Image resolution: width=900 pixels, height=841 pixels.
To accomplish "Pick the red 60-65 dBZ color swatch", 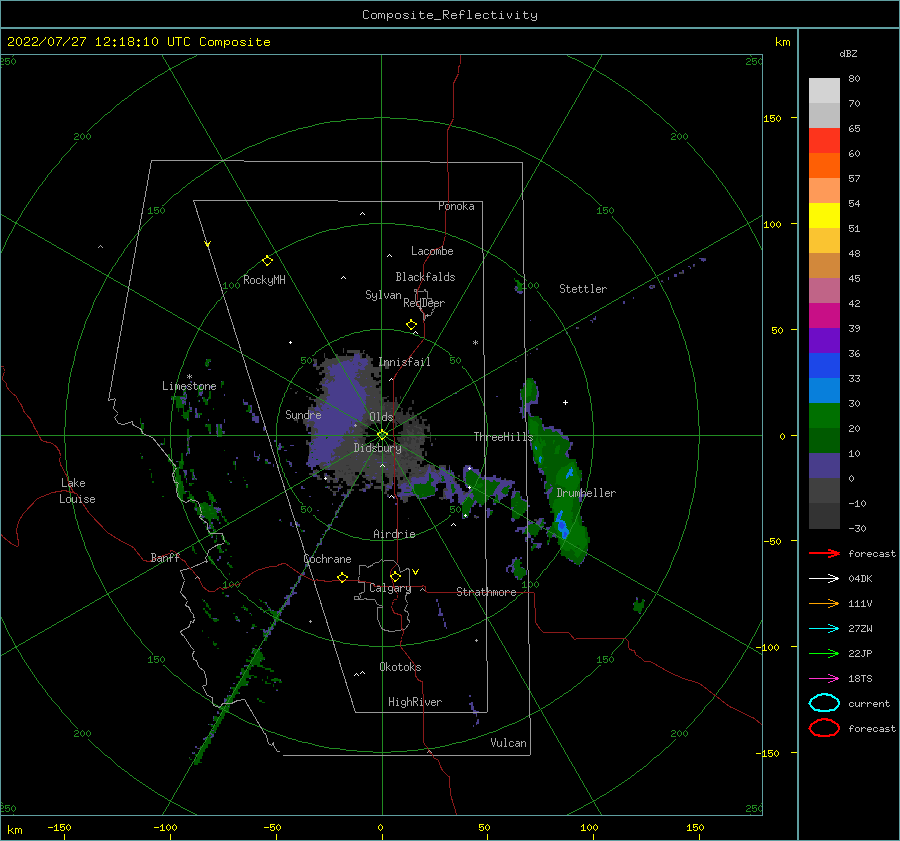I will click(824, 141).
